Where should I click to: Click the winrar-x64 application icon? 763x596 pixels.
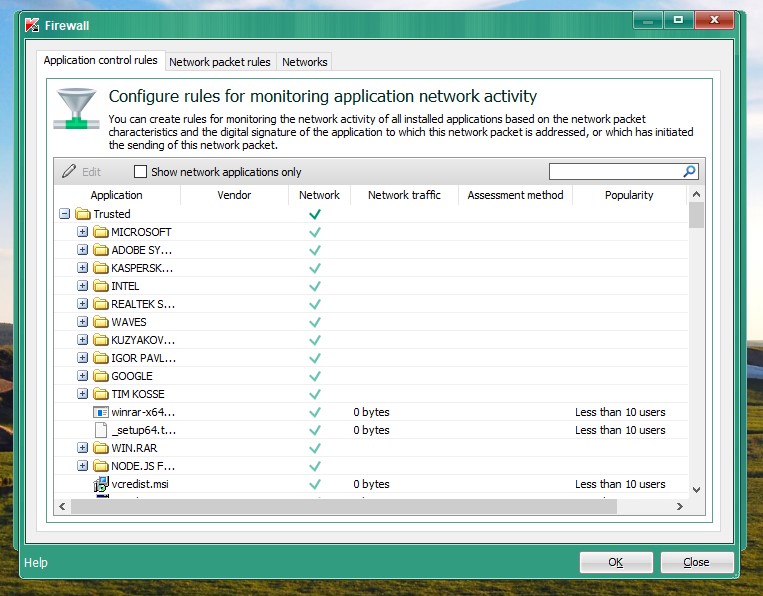(x=101, y=412)
